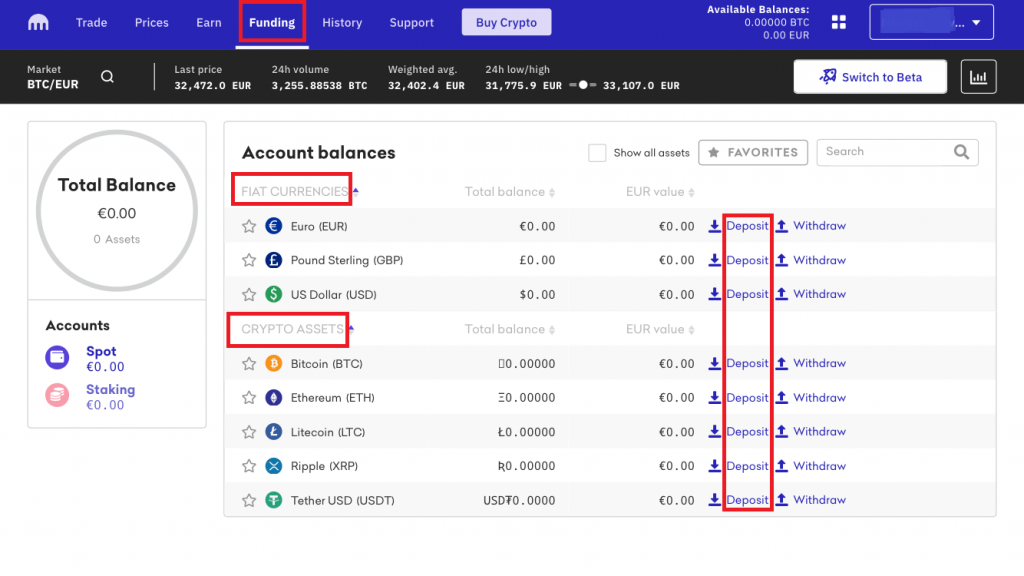Screen dimensions: 1024x576
Task: Favorite the Euro (EUR) star
Action: 249,227
